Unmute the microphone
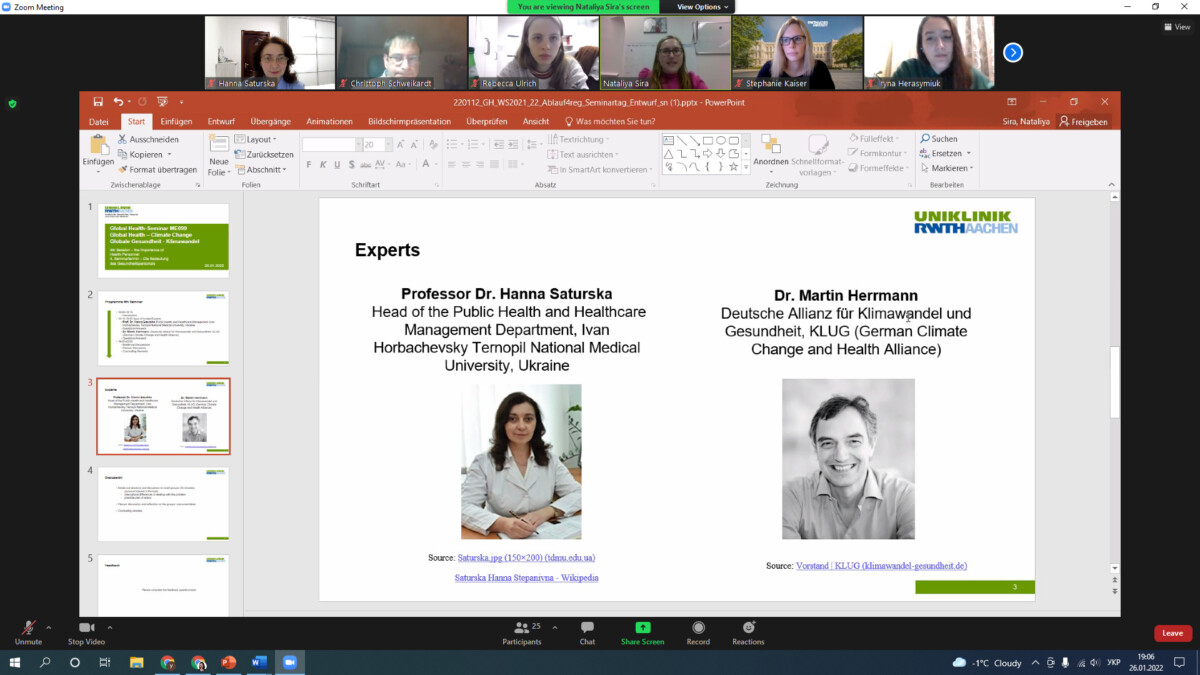 (28, 628)
